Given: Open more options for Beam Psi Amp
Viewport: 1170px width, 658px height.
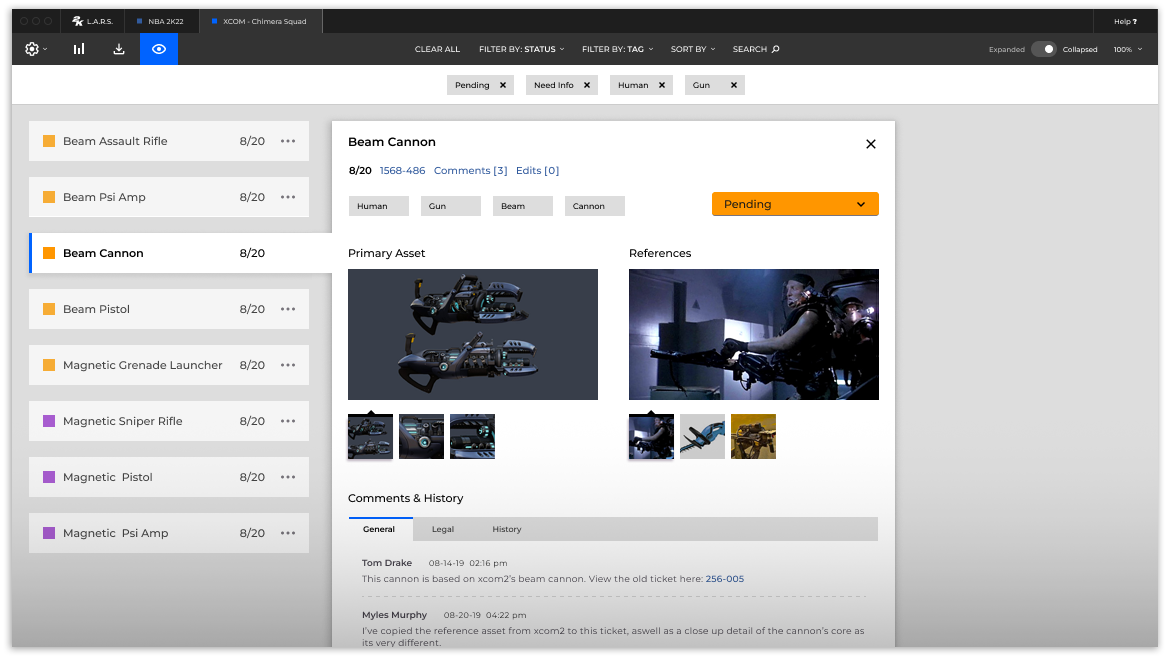Looking at the screenshot, I should pyautogui.click(x=288, y=197).
